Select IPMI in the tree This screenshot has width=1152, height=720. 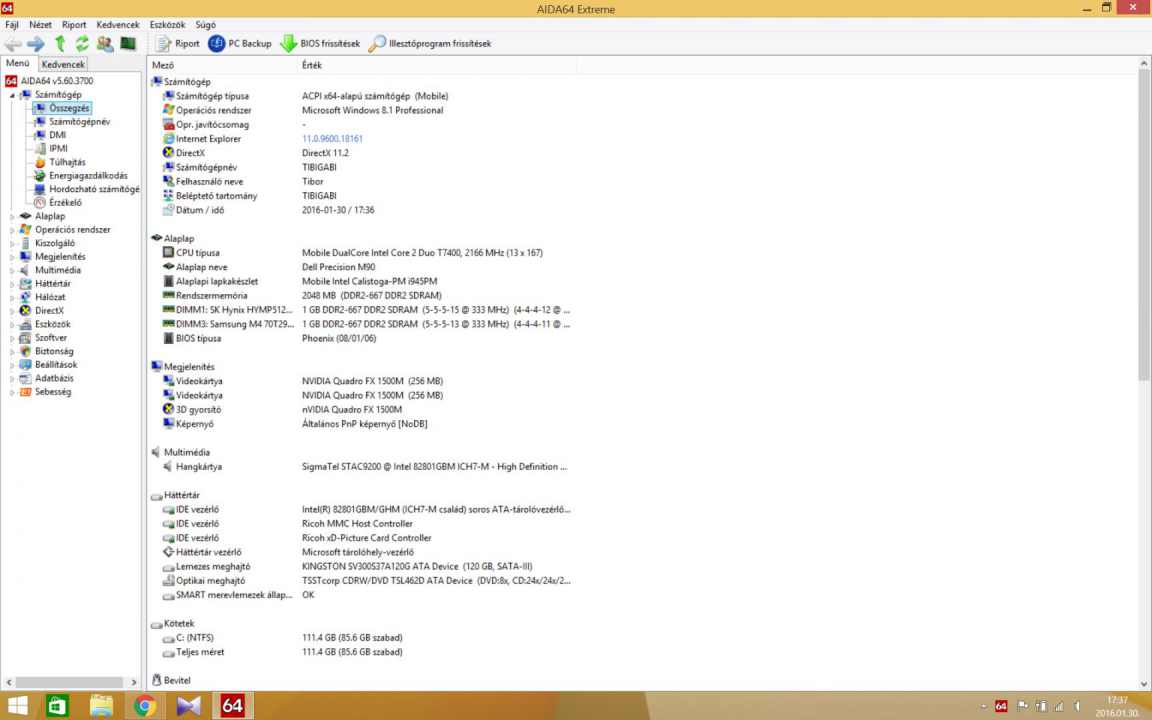pyautogui.click(x=58, y=148)
